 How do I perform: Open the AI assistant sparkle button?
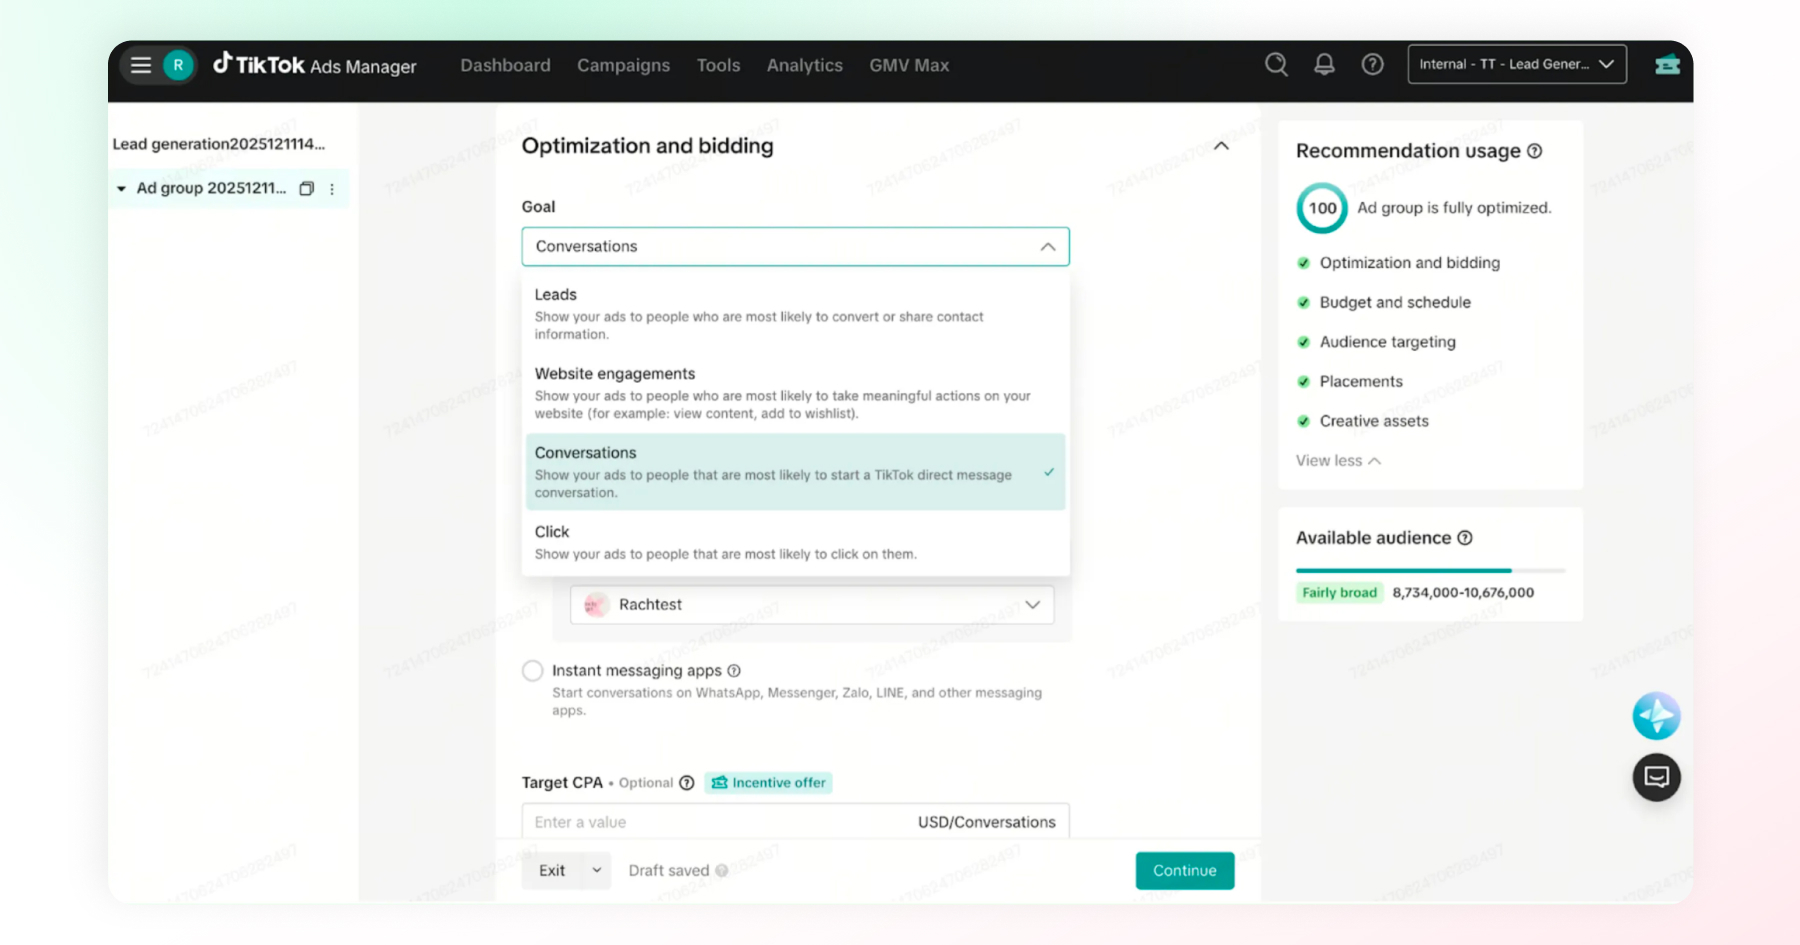click(1656, 716)
